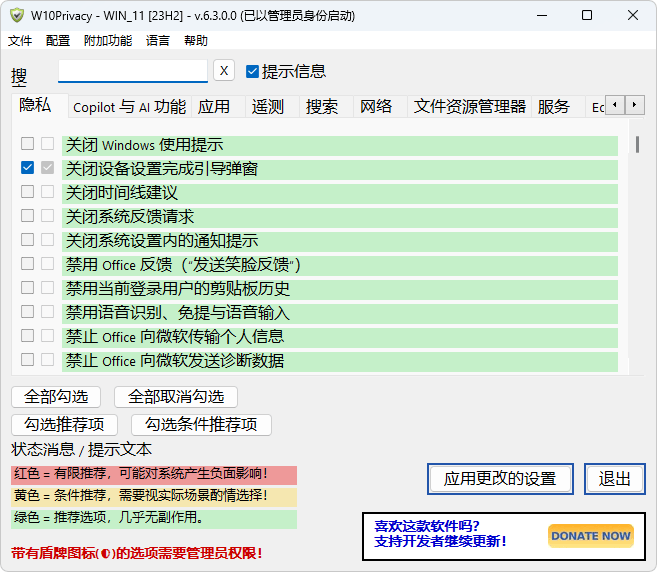Open the 文件 menu
657x572 pixels.
point(20,41)
